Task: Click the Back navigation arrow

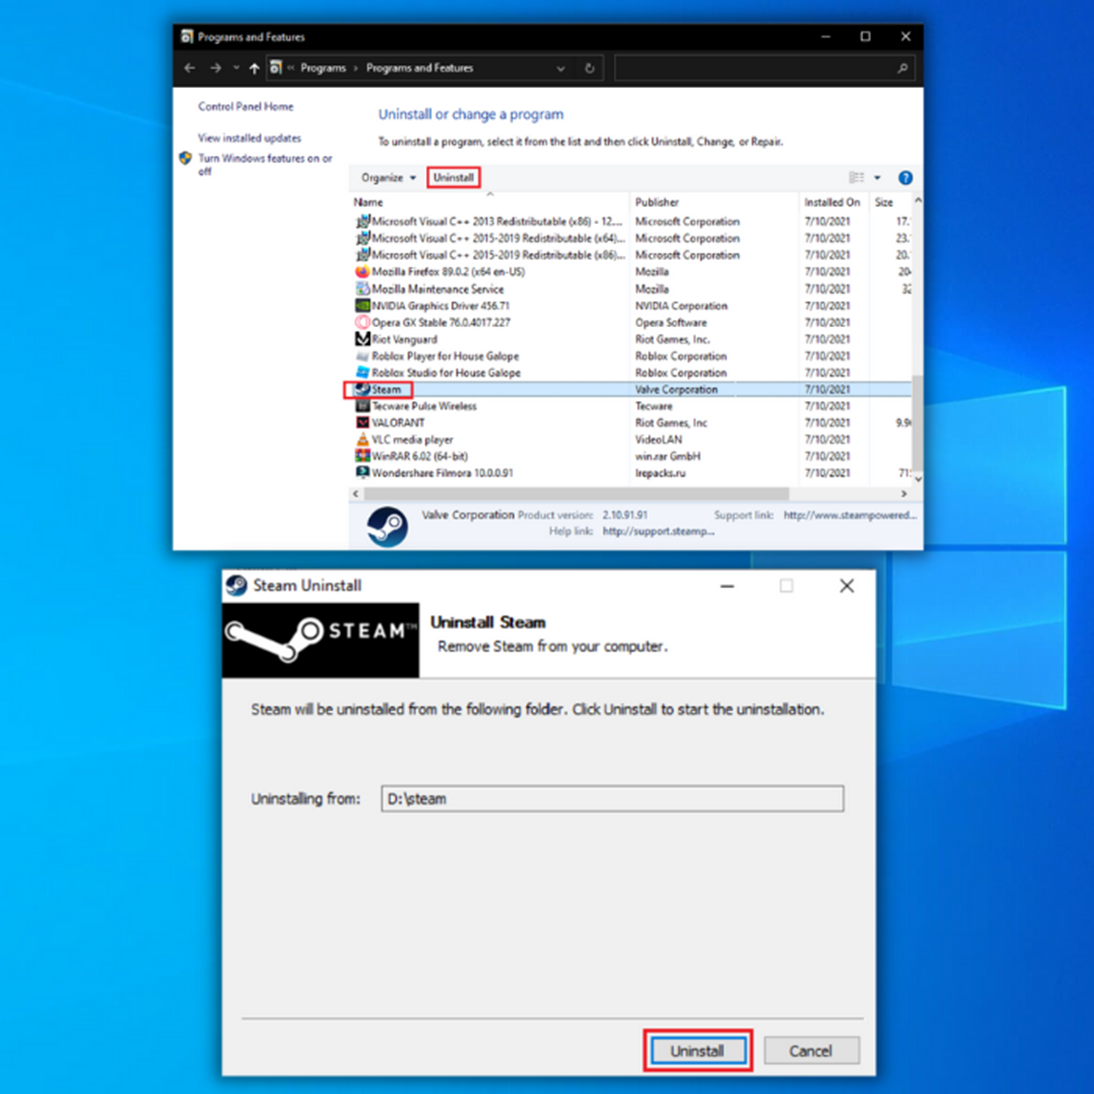Action: (x=189, y=68)
